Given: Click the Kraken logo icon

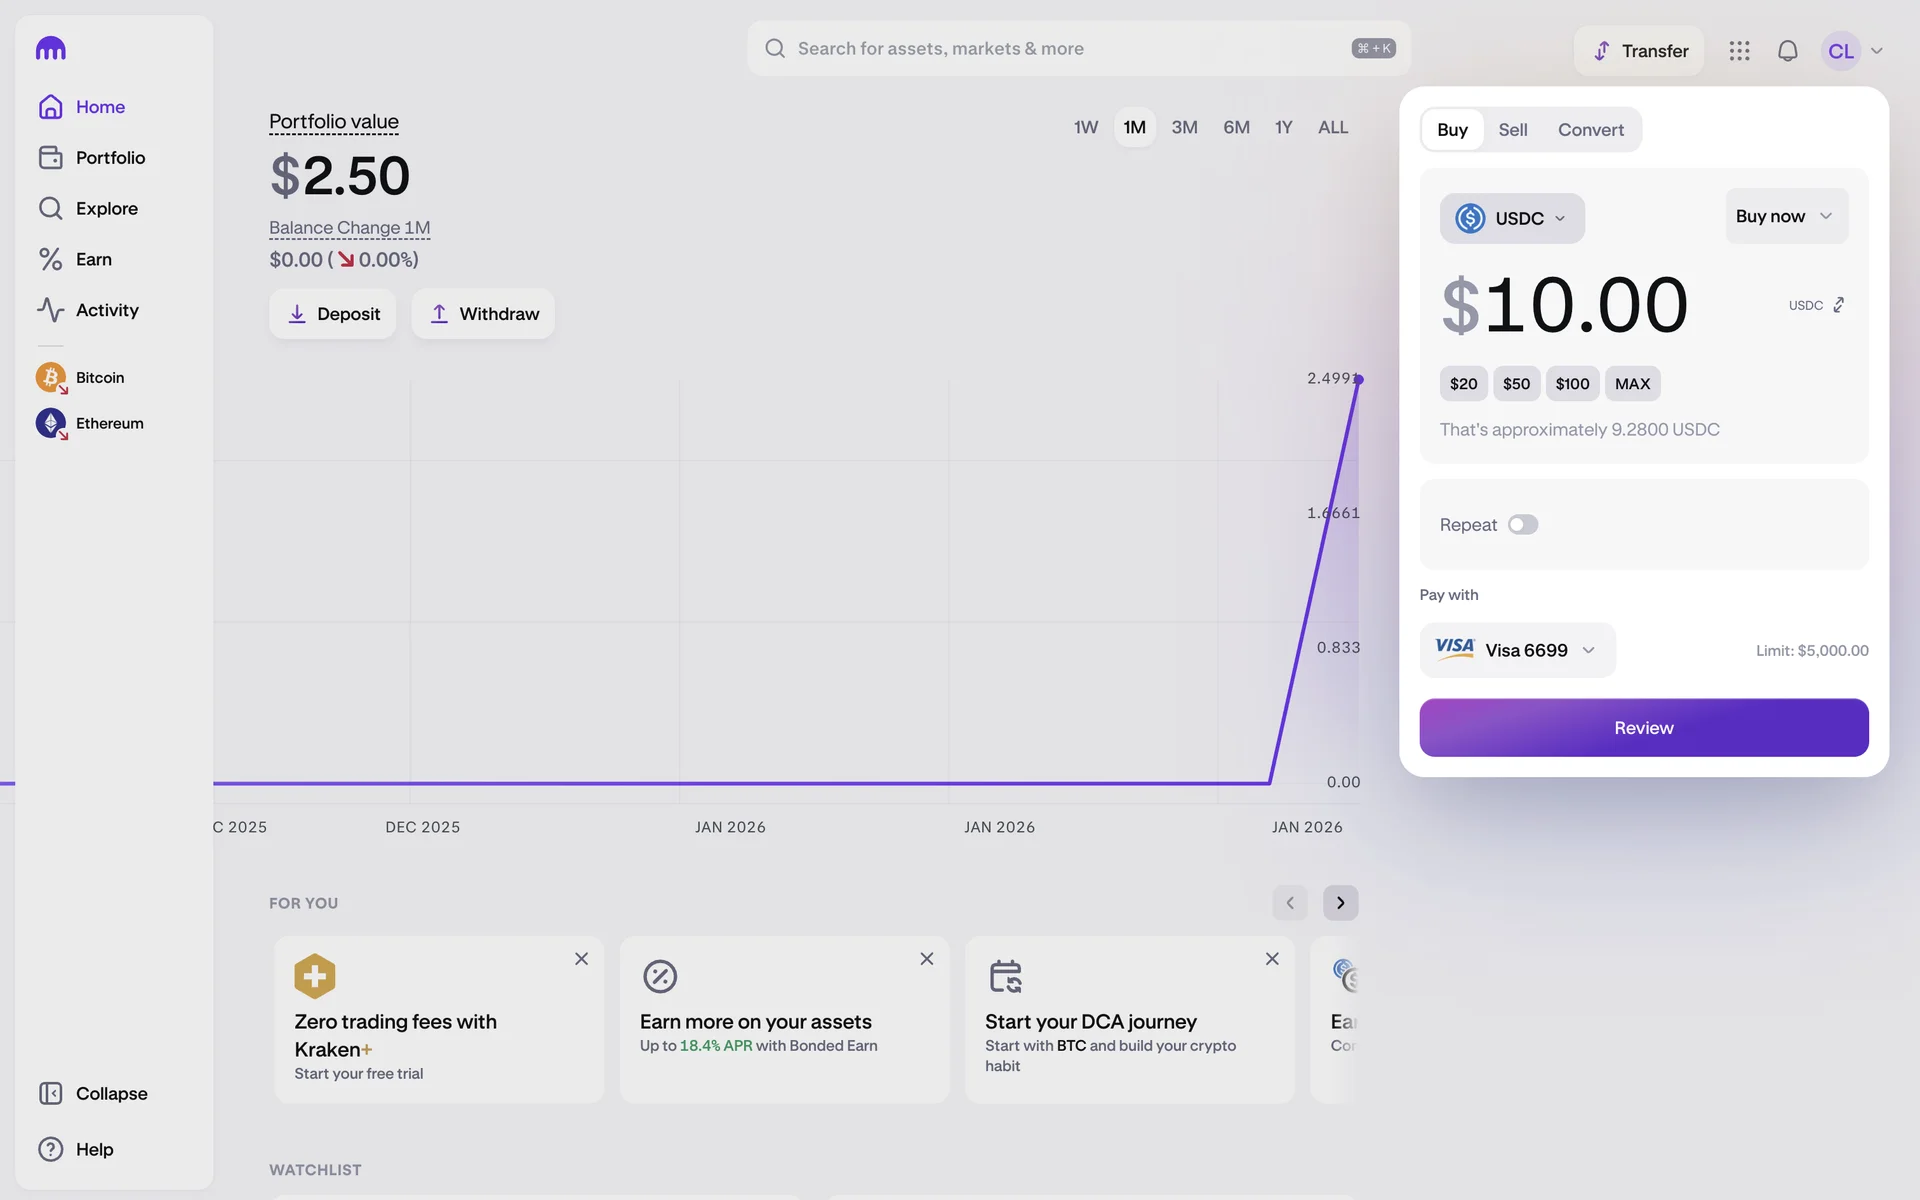Looking at the screenshot, I should click(50, 48).
